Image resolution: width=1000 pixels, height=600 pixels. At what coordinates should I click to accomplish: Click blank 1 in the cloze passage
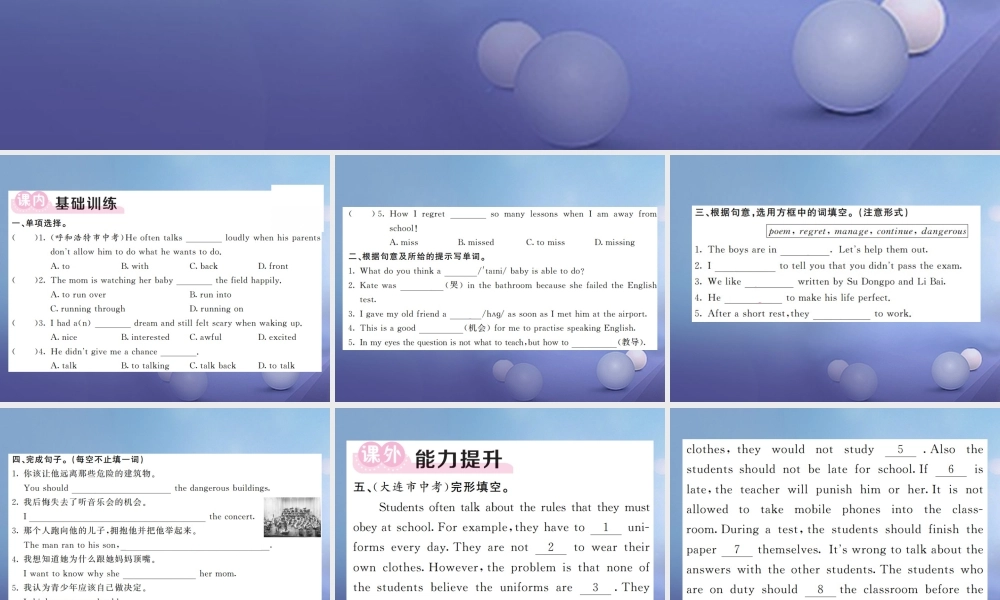pos(605,528)
